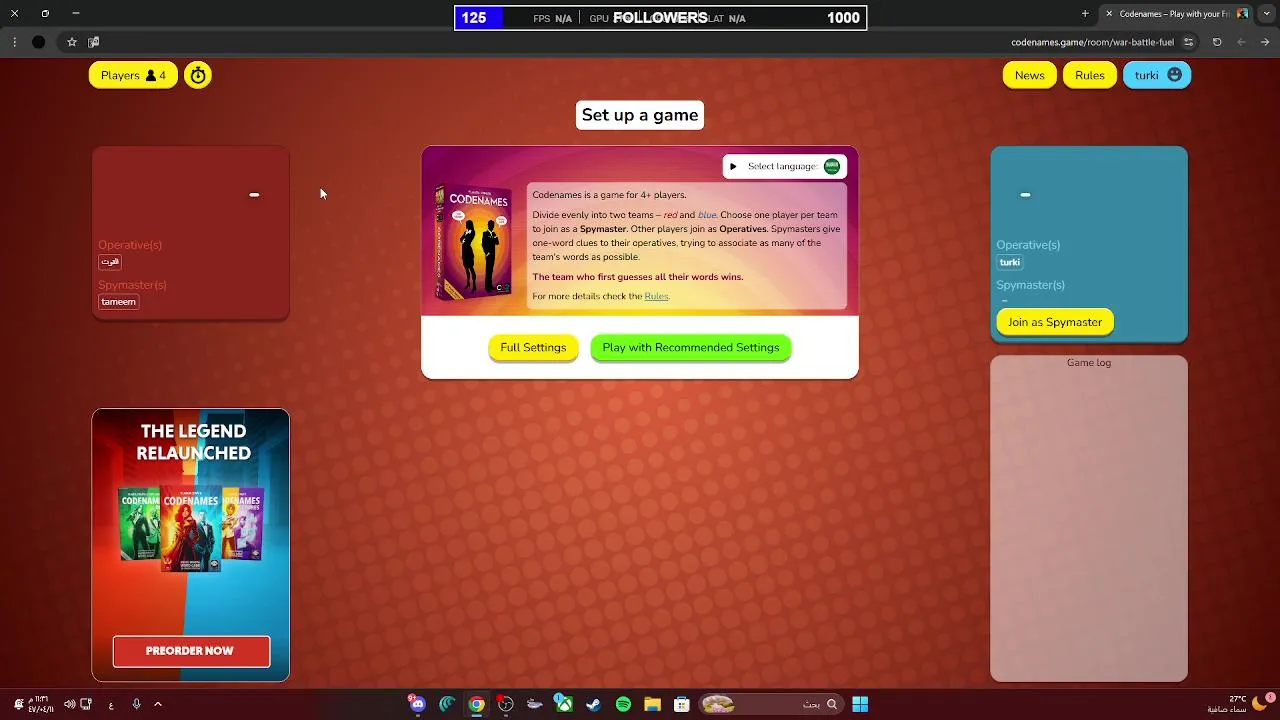Bookmark this page with the star icon
Viewport: 1280px width, 720px height.
(72, 42)
